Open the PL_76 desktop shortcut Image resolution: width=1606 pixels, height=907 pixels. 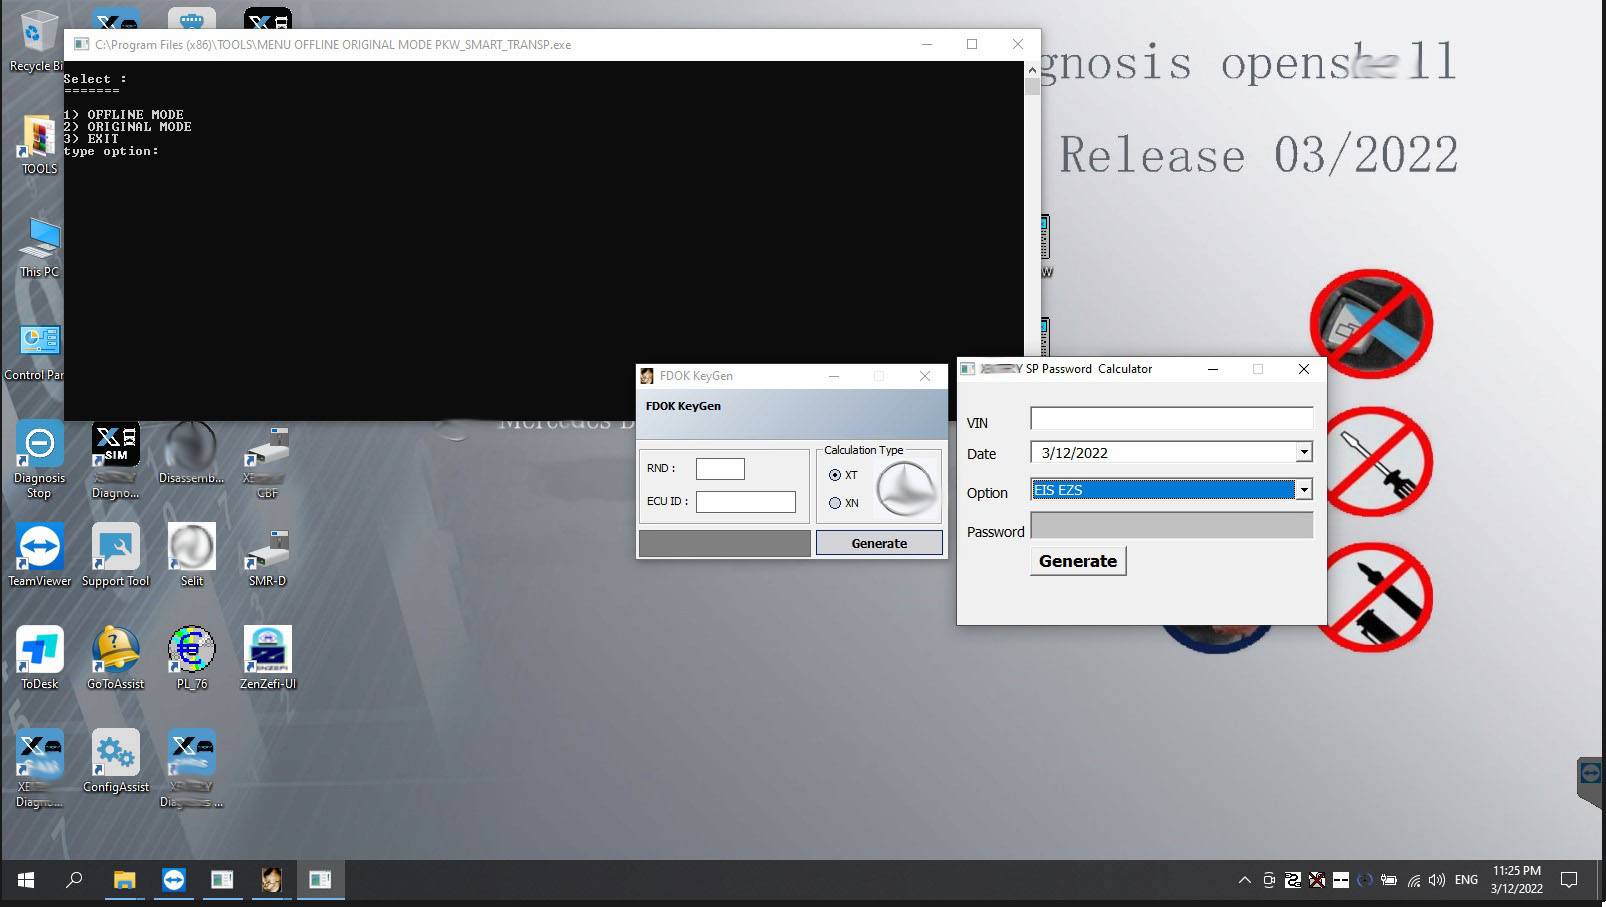pyautogui.click(x=191, y=651)
